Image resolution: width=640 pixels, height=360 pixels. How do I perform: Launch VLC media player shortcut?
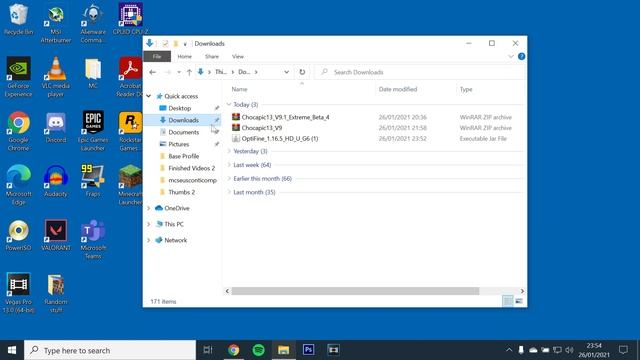56,77
